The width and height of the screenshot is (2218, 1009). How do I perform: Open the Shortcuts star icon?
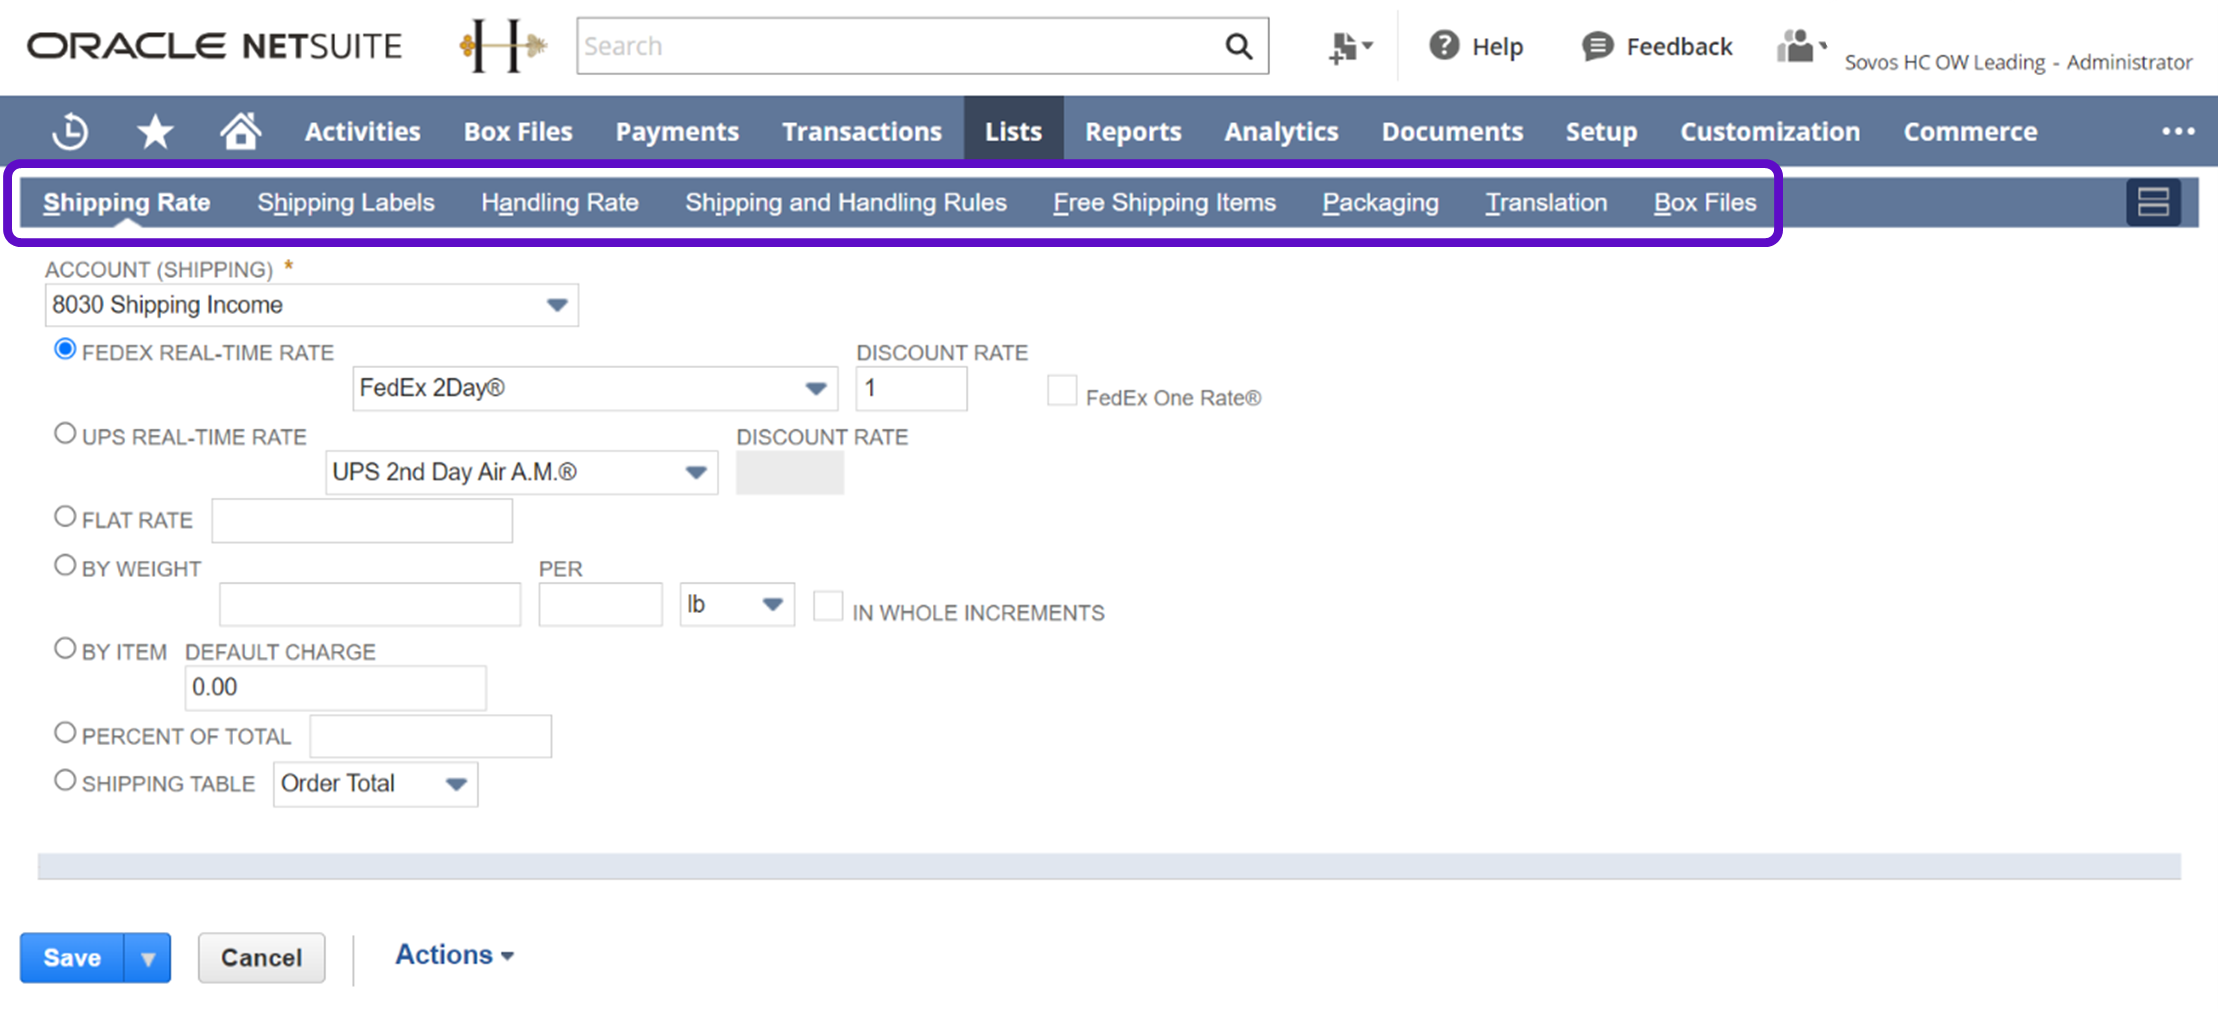point(155,131)
